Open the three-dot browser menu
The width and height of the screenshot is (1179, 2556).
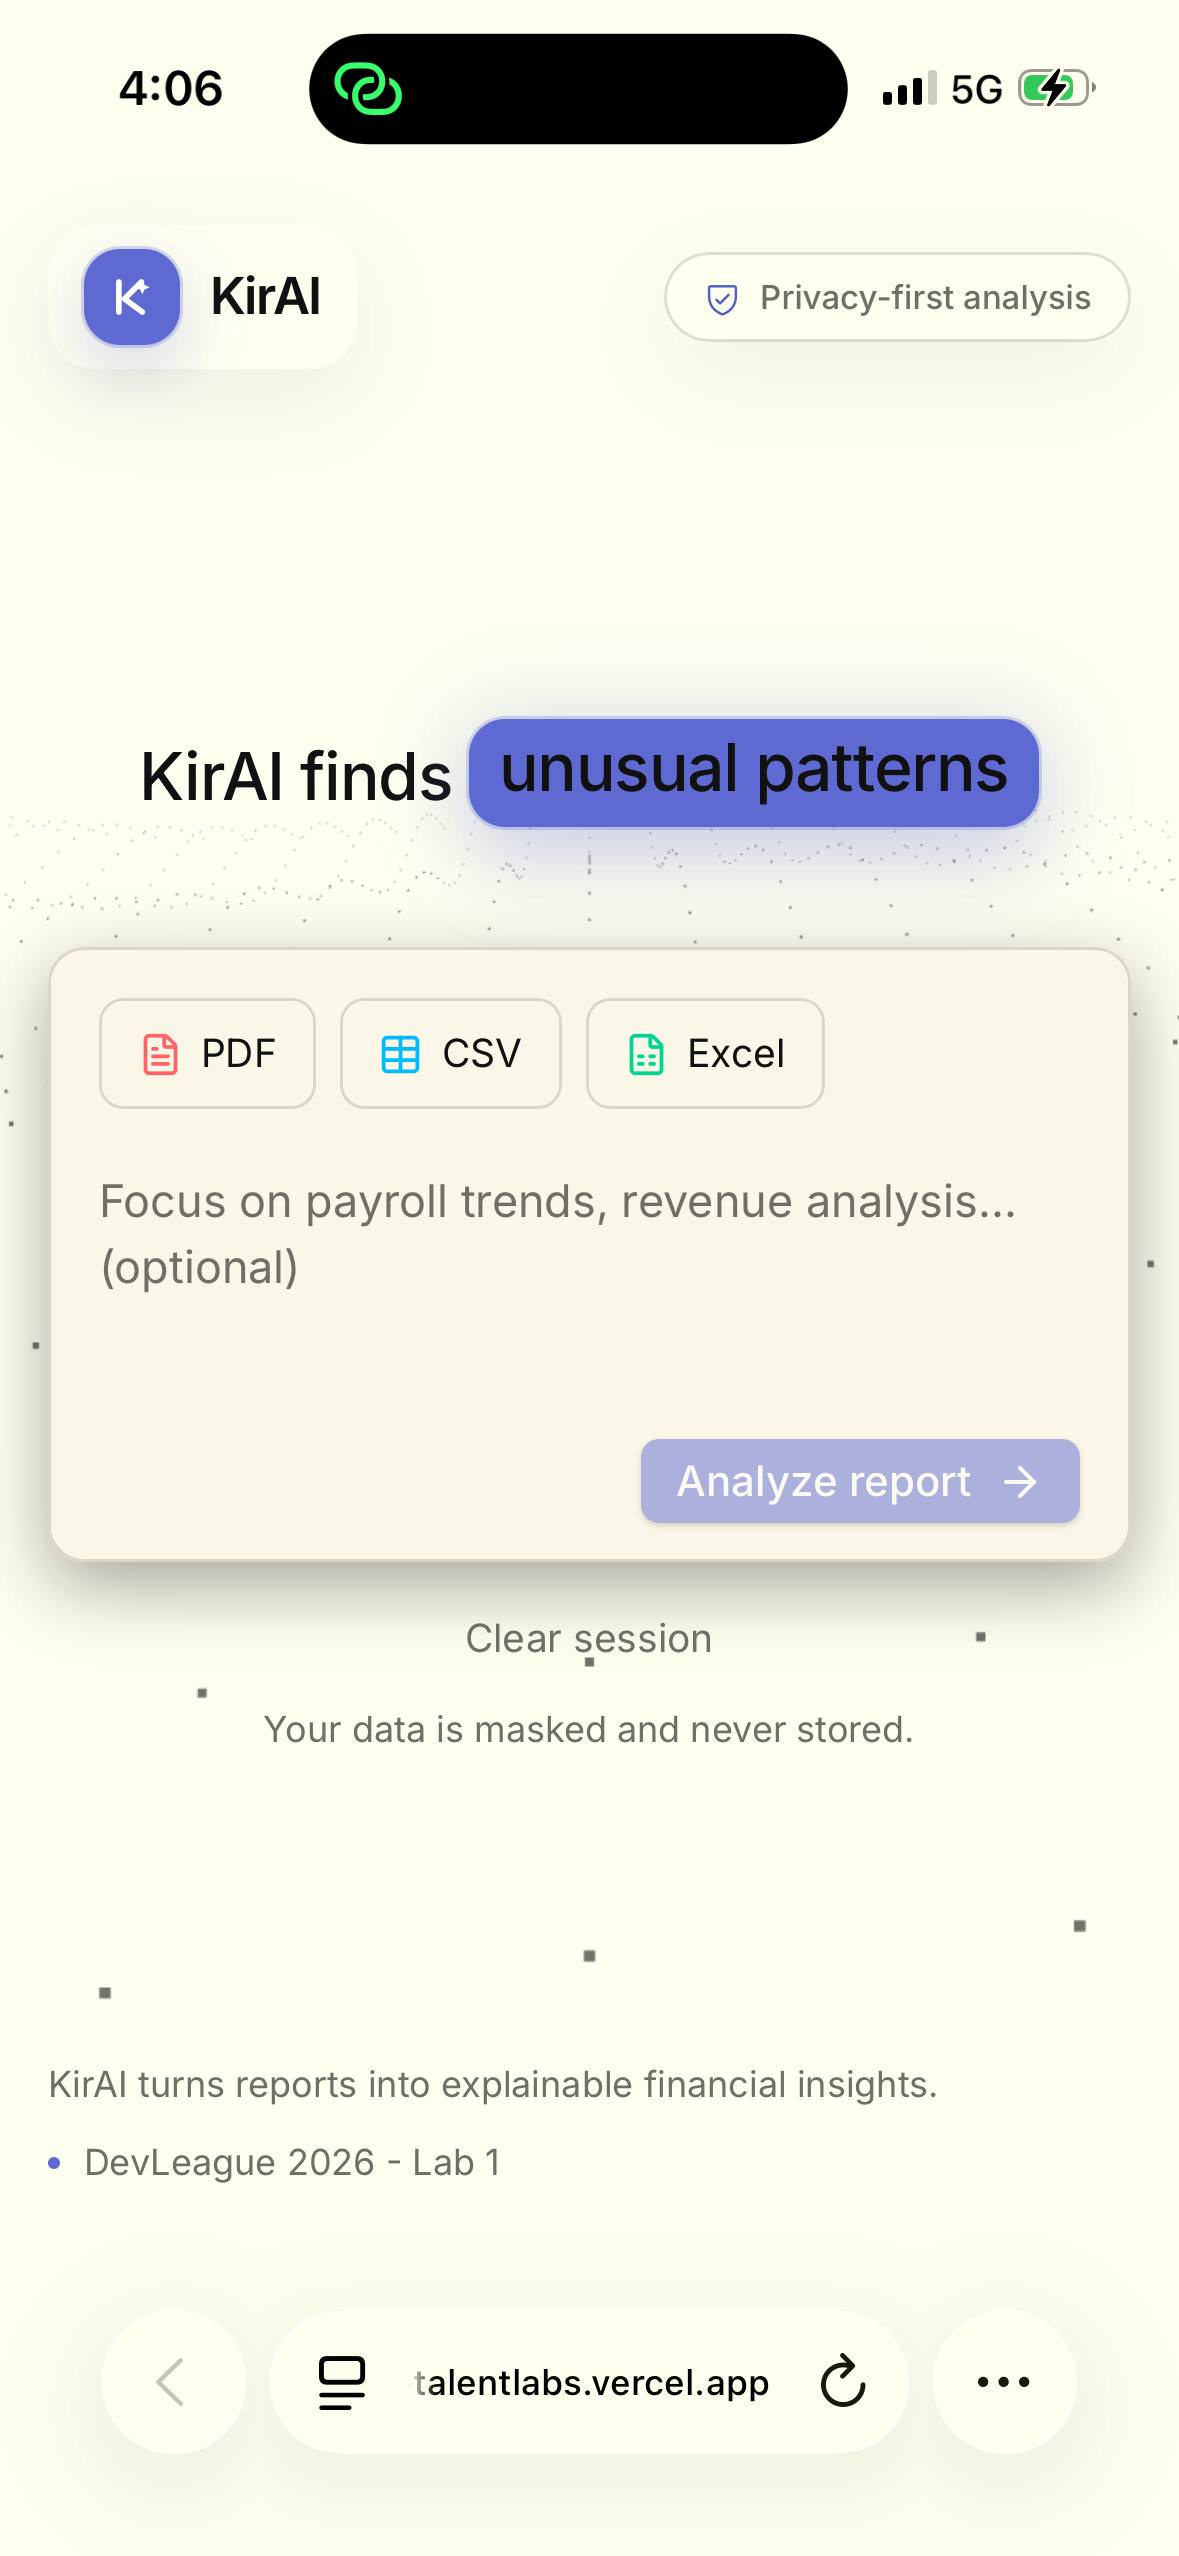coord(1004,2381)
